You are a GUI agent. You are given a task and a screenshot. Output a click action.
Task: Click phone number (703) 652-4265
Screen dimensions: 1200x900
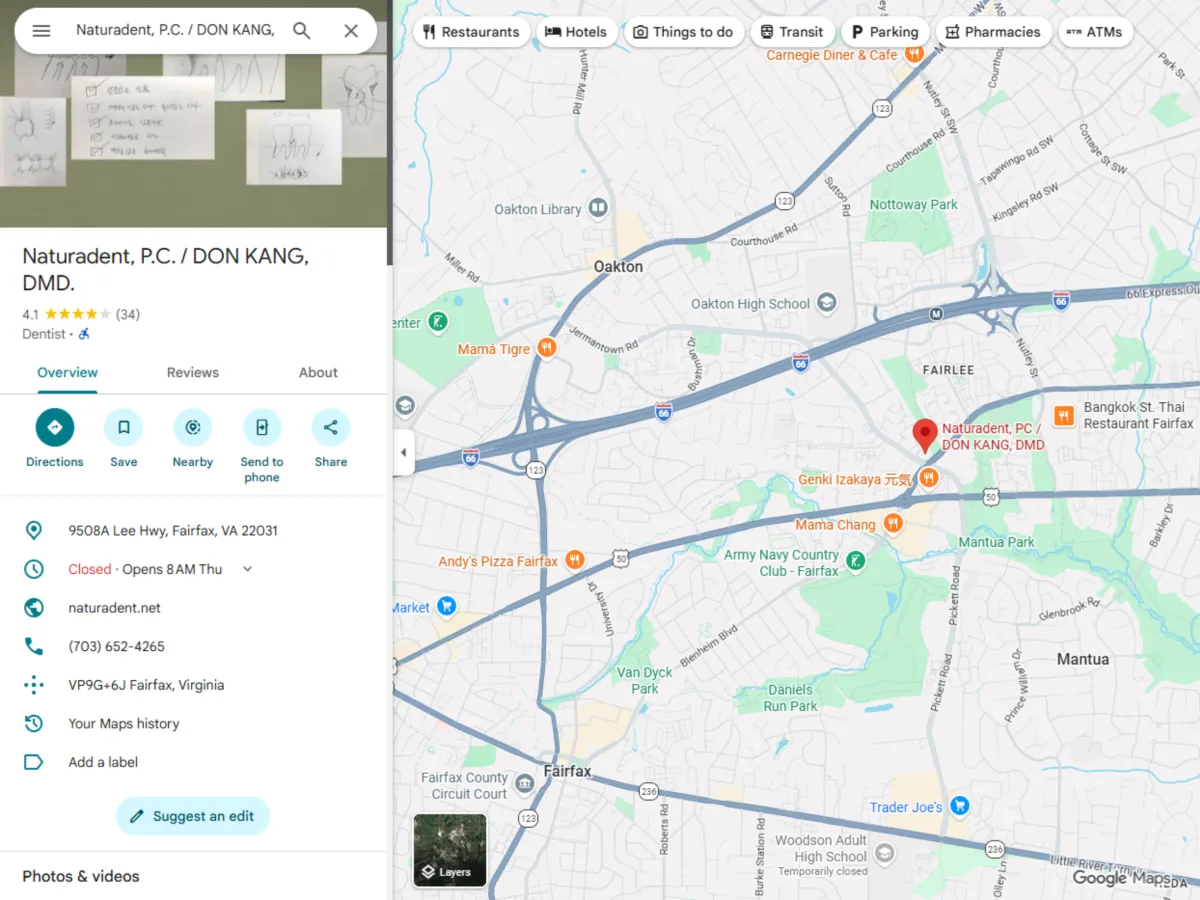coord(116,647)
